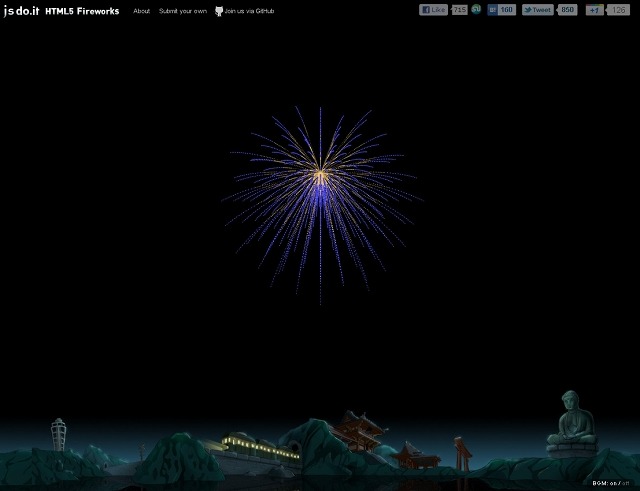
Task: Open the Submit your own page
Action: click(x=183, y=11)
